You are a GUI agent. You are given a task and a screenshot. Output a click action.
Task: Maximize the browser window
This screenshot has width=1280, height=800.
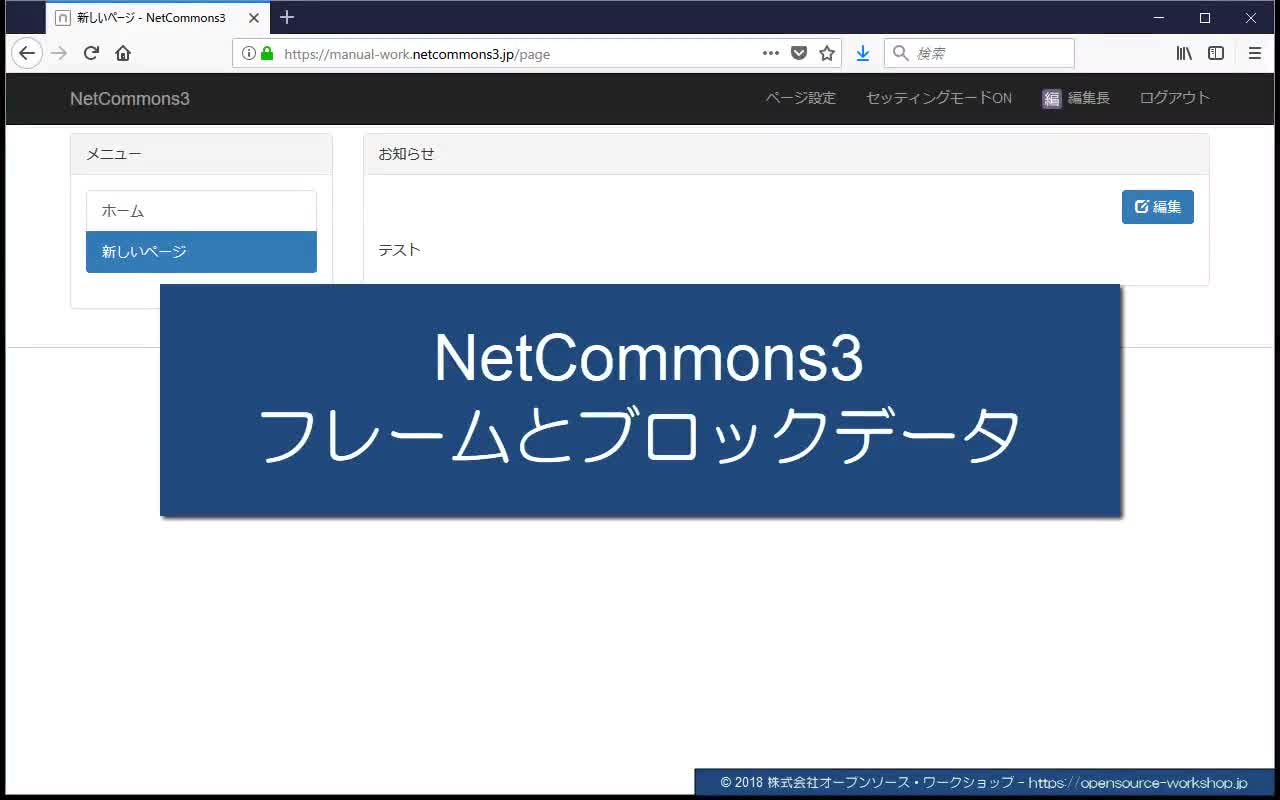point(1205,18)
